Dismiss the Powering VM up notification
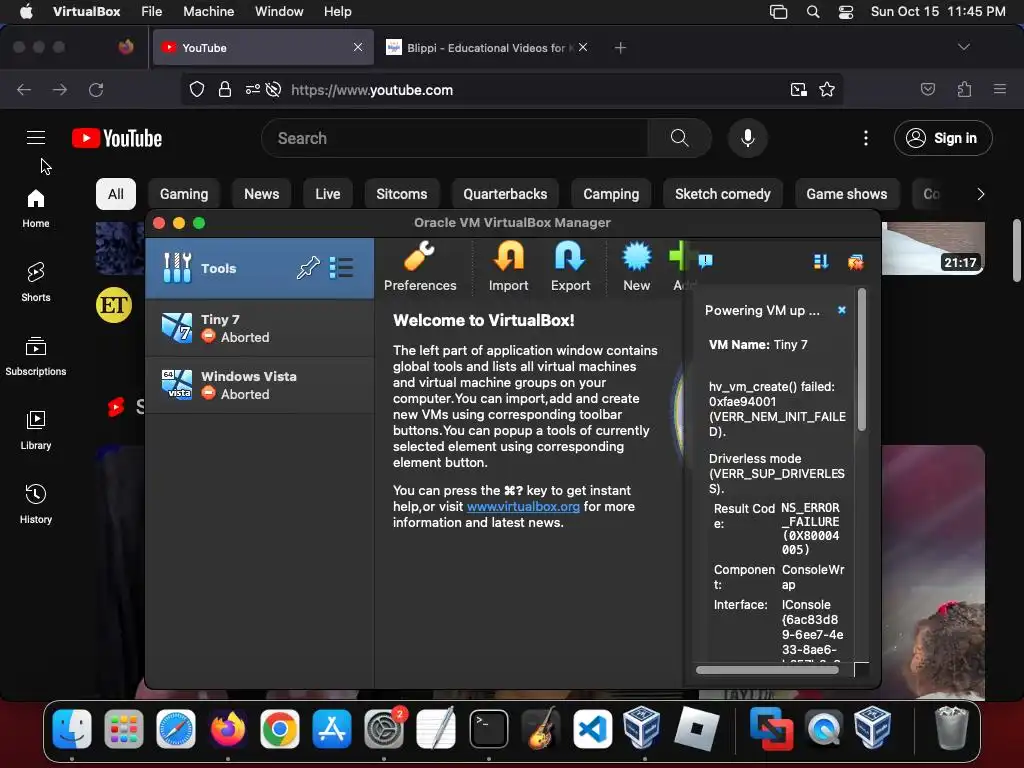Image resolution: width=1024 pixels, height=768 pixels. point(842,310)
